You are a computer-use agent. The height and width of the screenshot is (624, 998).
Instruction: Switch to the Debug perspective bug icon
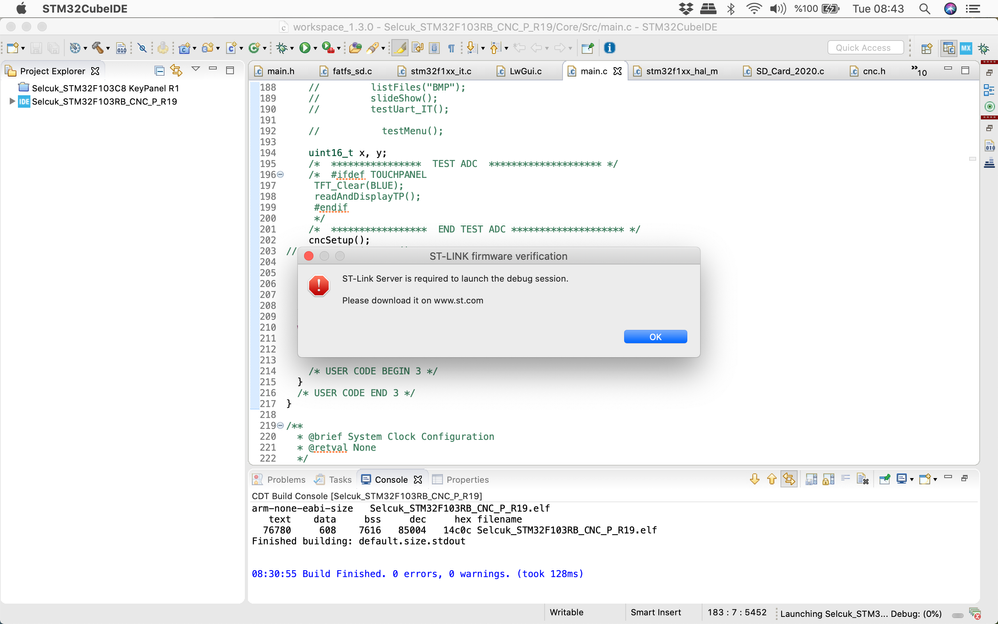[984, 48]
